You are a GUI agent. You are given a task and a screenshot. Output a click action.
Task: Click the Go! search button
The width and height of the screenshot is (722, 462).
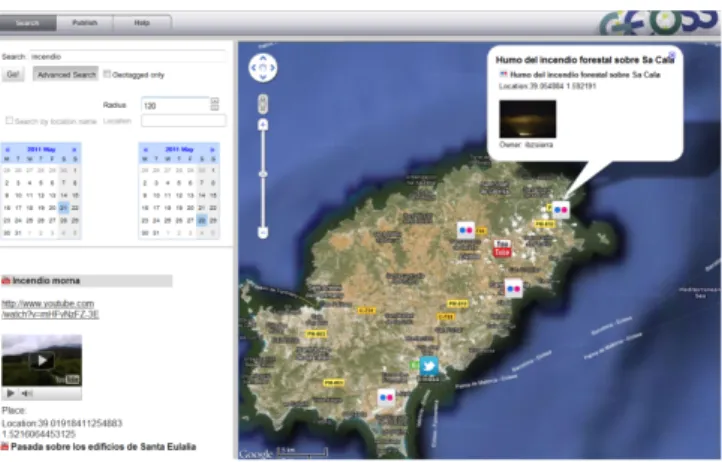point(13,74)
